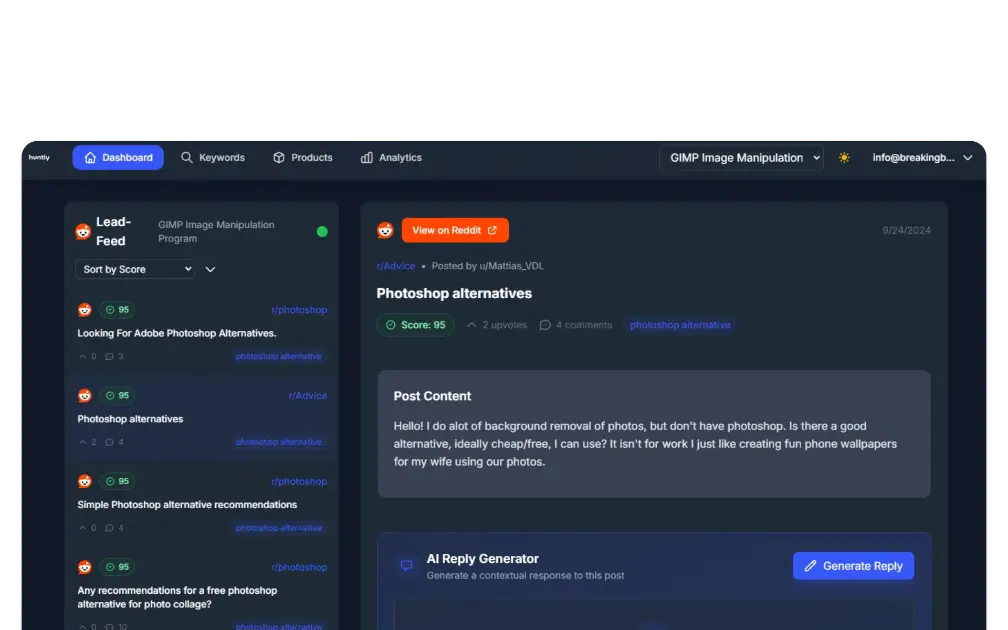Open the Sort by Score dropdown
The image size is (1008, 630).
(x=135, y=269)
